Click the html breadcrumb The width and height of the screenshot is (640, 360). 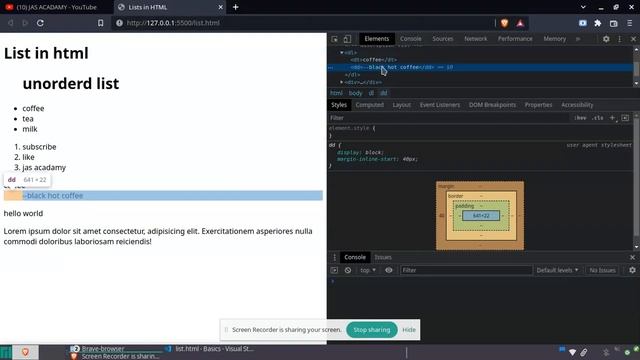(336, 93)
